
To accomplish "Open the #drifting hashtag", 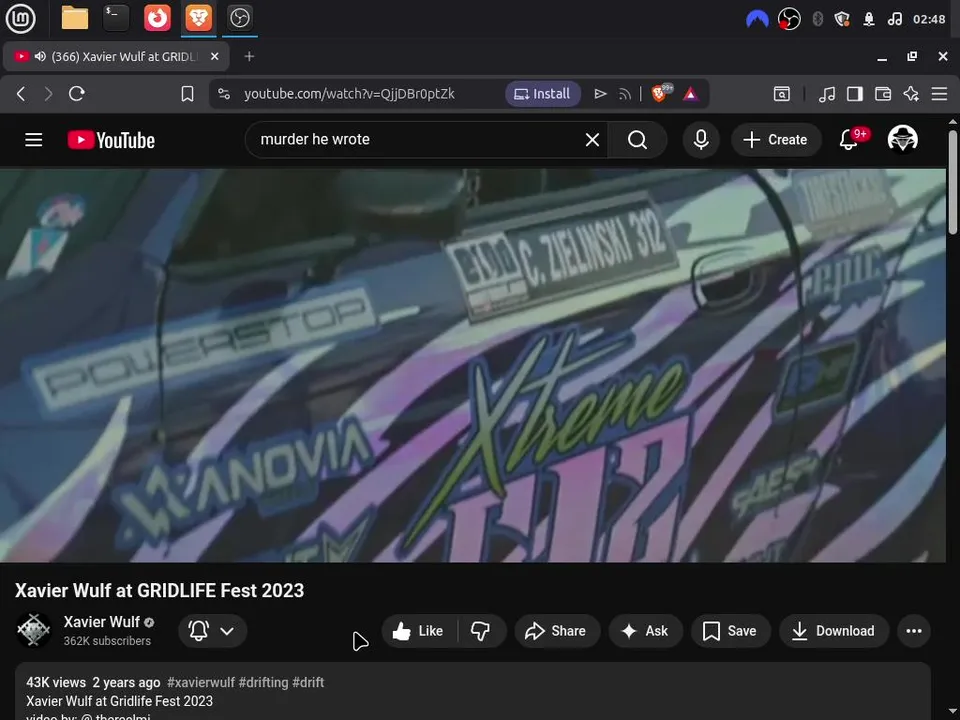I will (x=263, y=682).
